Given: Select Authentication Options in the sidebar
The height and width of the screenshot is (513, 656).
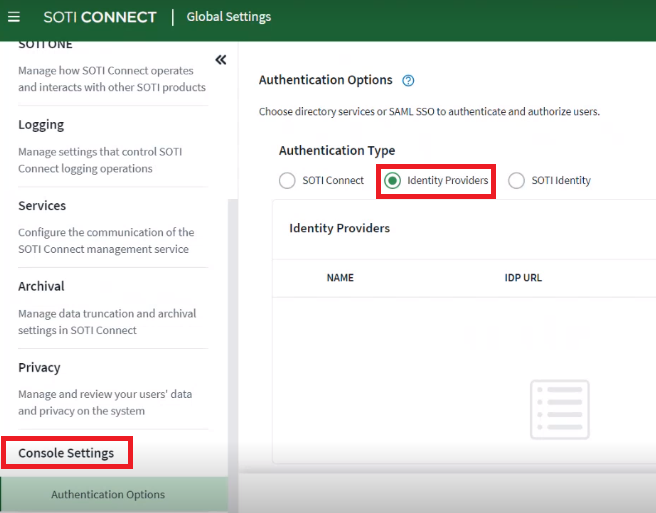Looking at the screenshot, I should point(108,495).
